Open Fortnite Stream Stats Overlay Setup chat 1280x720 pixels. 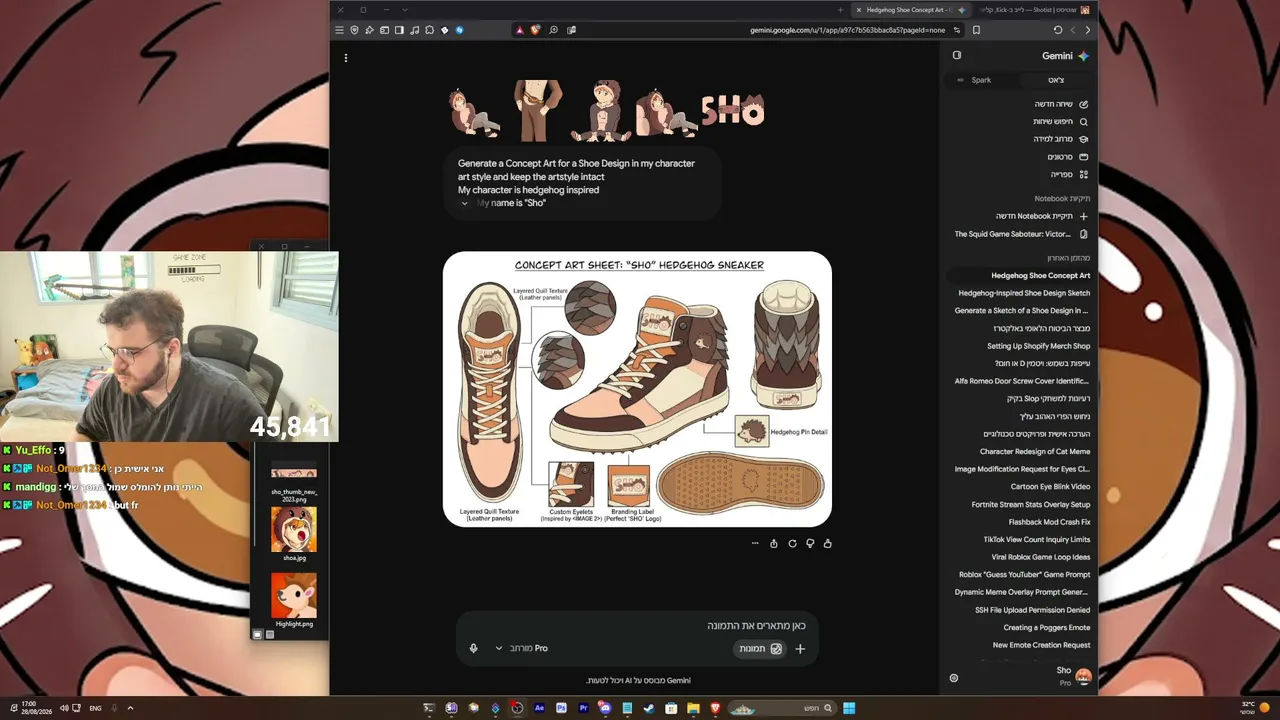tap(1031, 505)
